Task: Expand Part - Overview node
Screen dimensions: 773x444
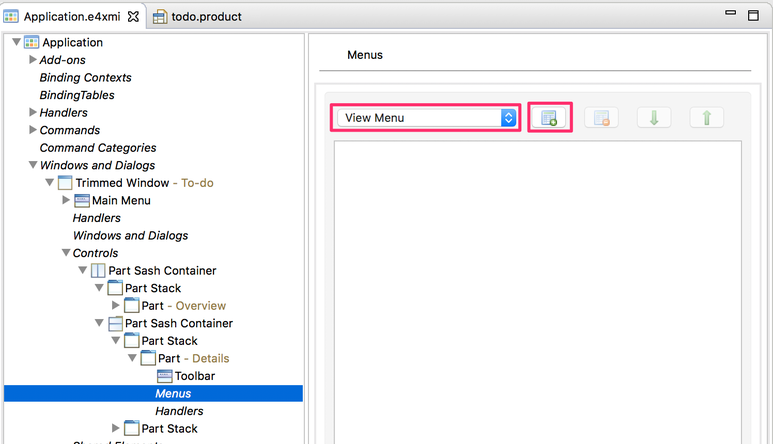Action: point(115,306)
